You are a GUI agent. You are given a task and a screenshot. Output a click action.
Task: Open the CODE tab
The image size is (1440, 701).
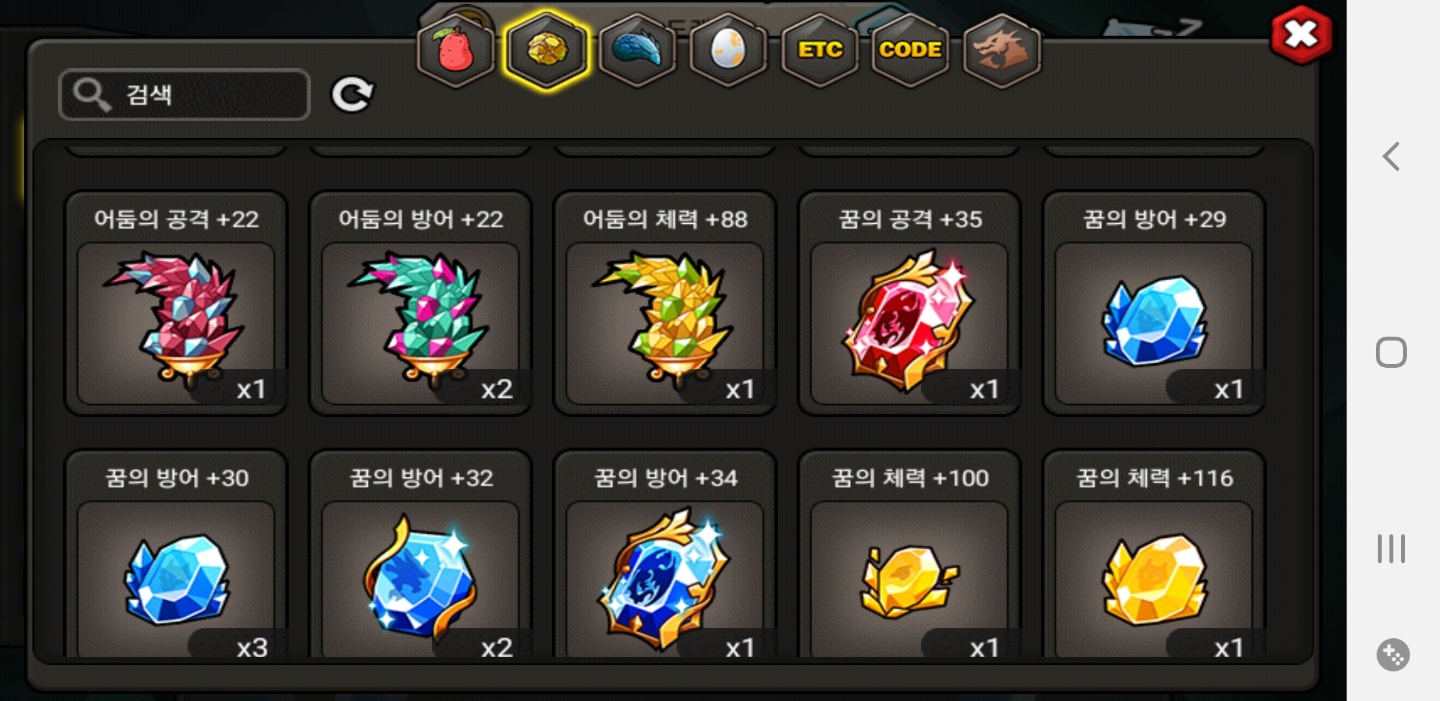tap(911, 49)
